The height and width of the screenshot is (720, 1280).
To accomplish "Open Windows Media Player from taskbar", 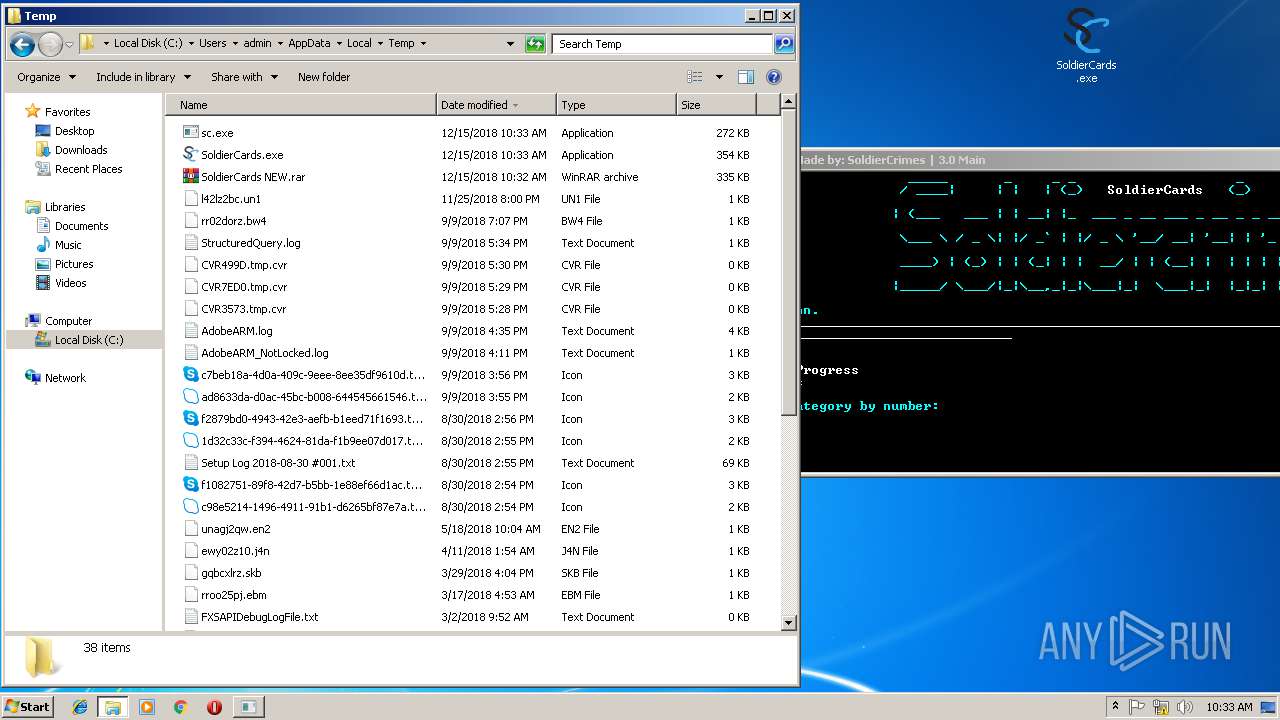I will (x=147, y=707).
